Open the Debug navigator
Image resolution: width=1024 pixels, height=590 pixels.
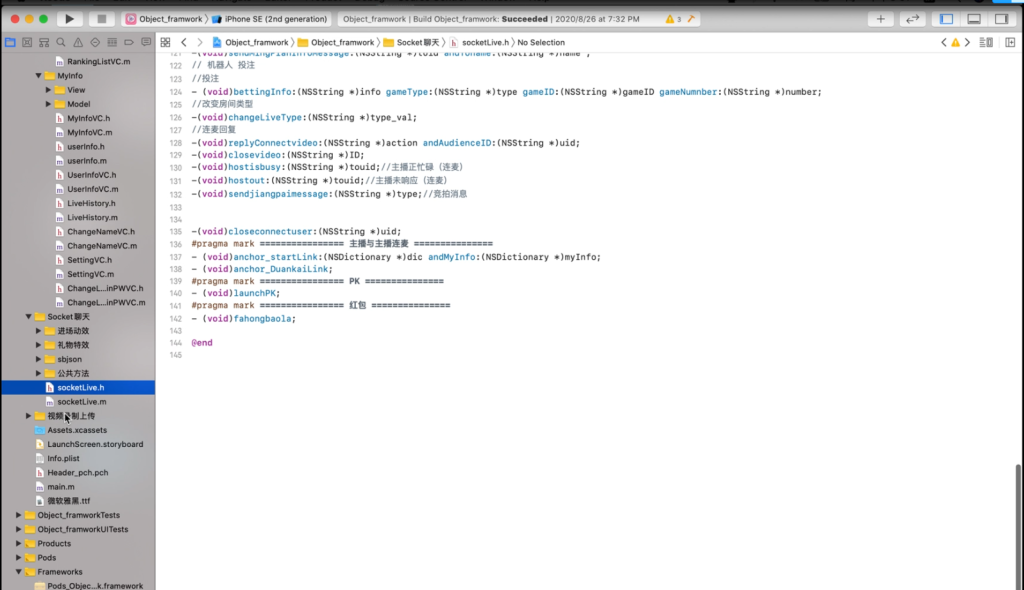[x=112, y=42]
